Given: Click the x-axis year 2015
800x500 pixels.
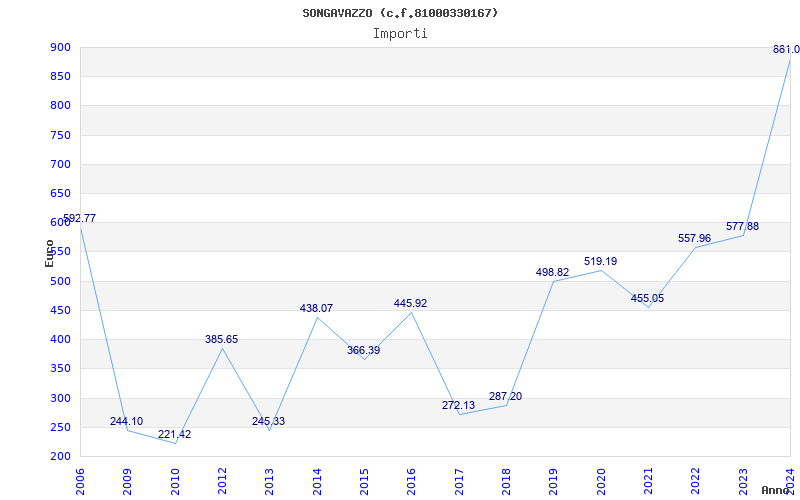Looking at the screenshot, I should coord(364,481).
